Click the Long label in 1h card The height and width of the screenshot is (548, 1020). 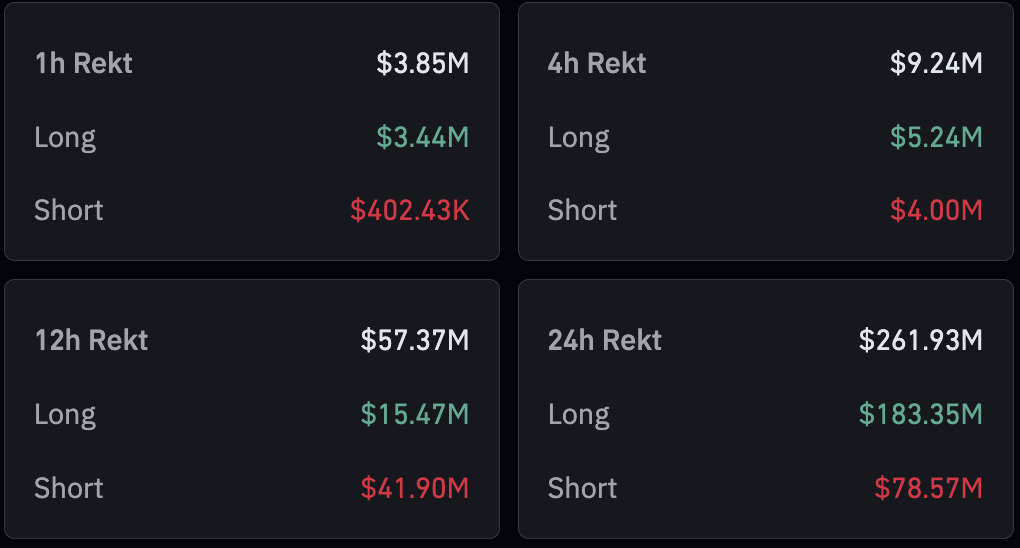point(65,137)
